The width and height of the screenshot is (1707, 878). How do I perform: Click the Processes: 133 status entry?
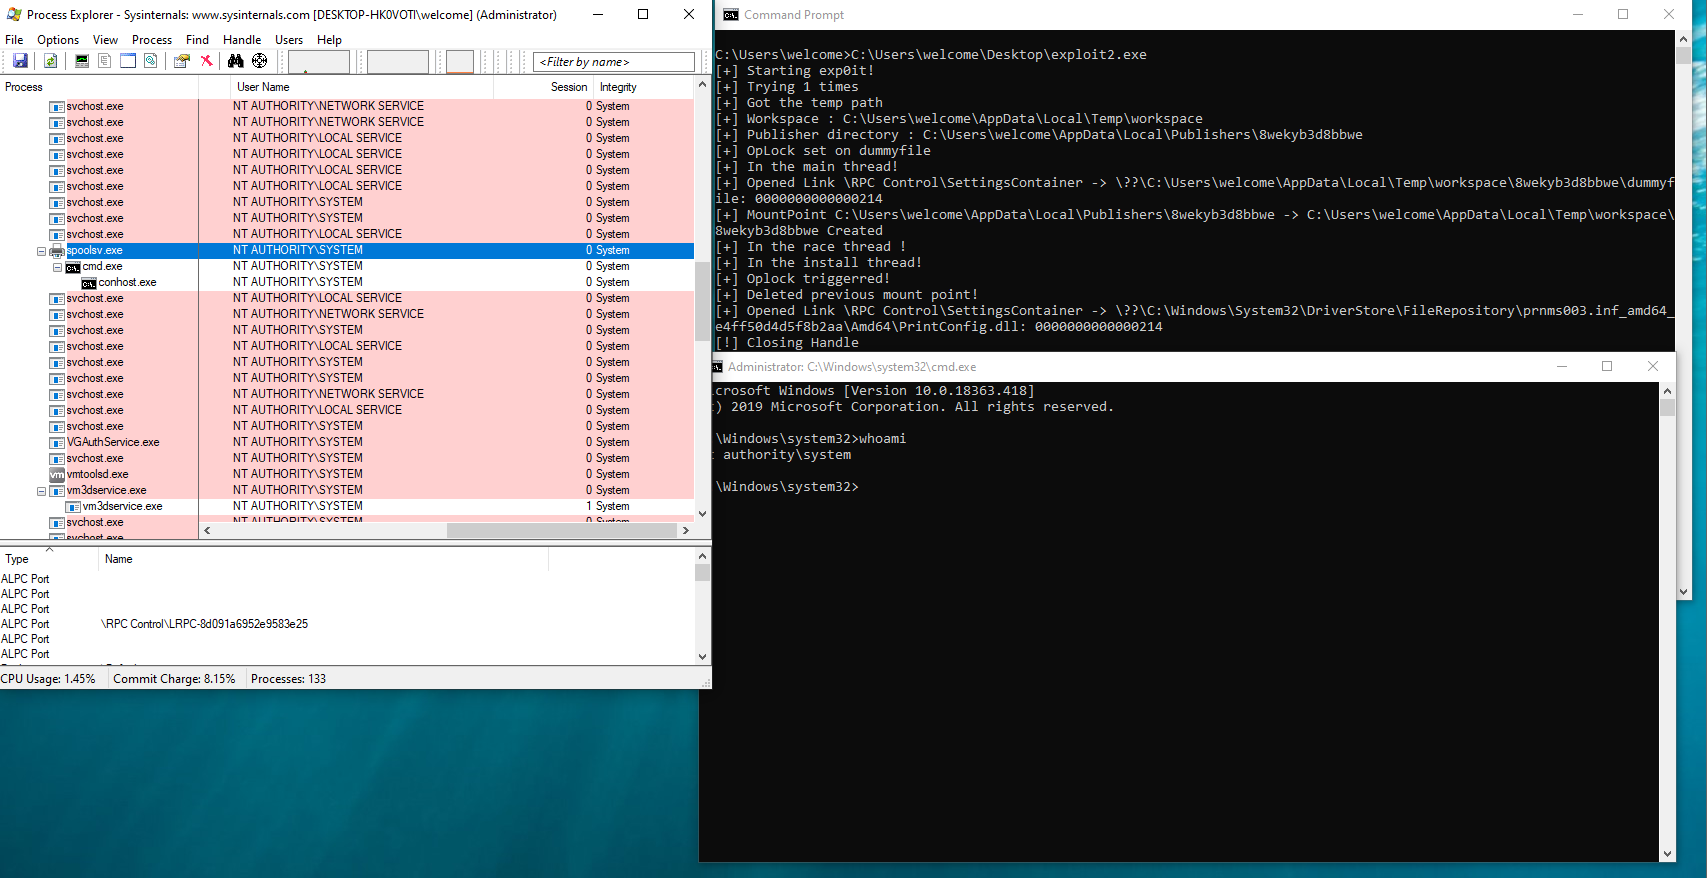pos(288,679)
